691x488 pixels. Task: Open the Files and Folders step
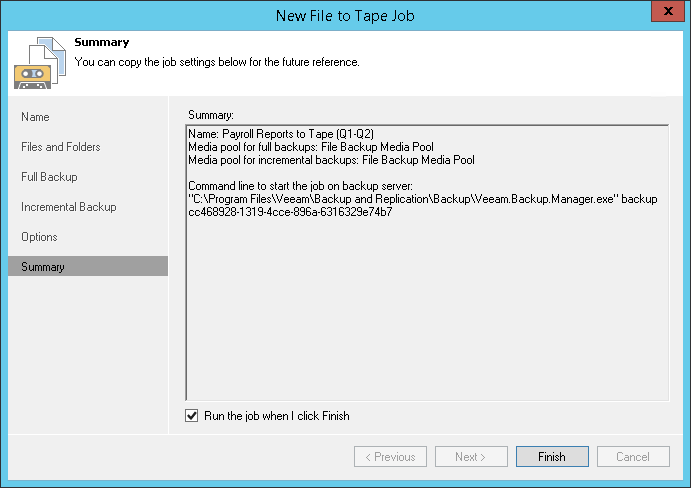point(61,147)
